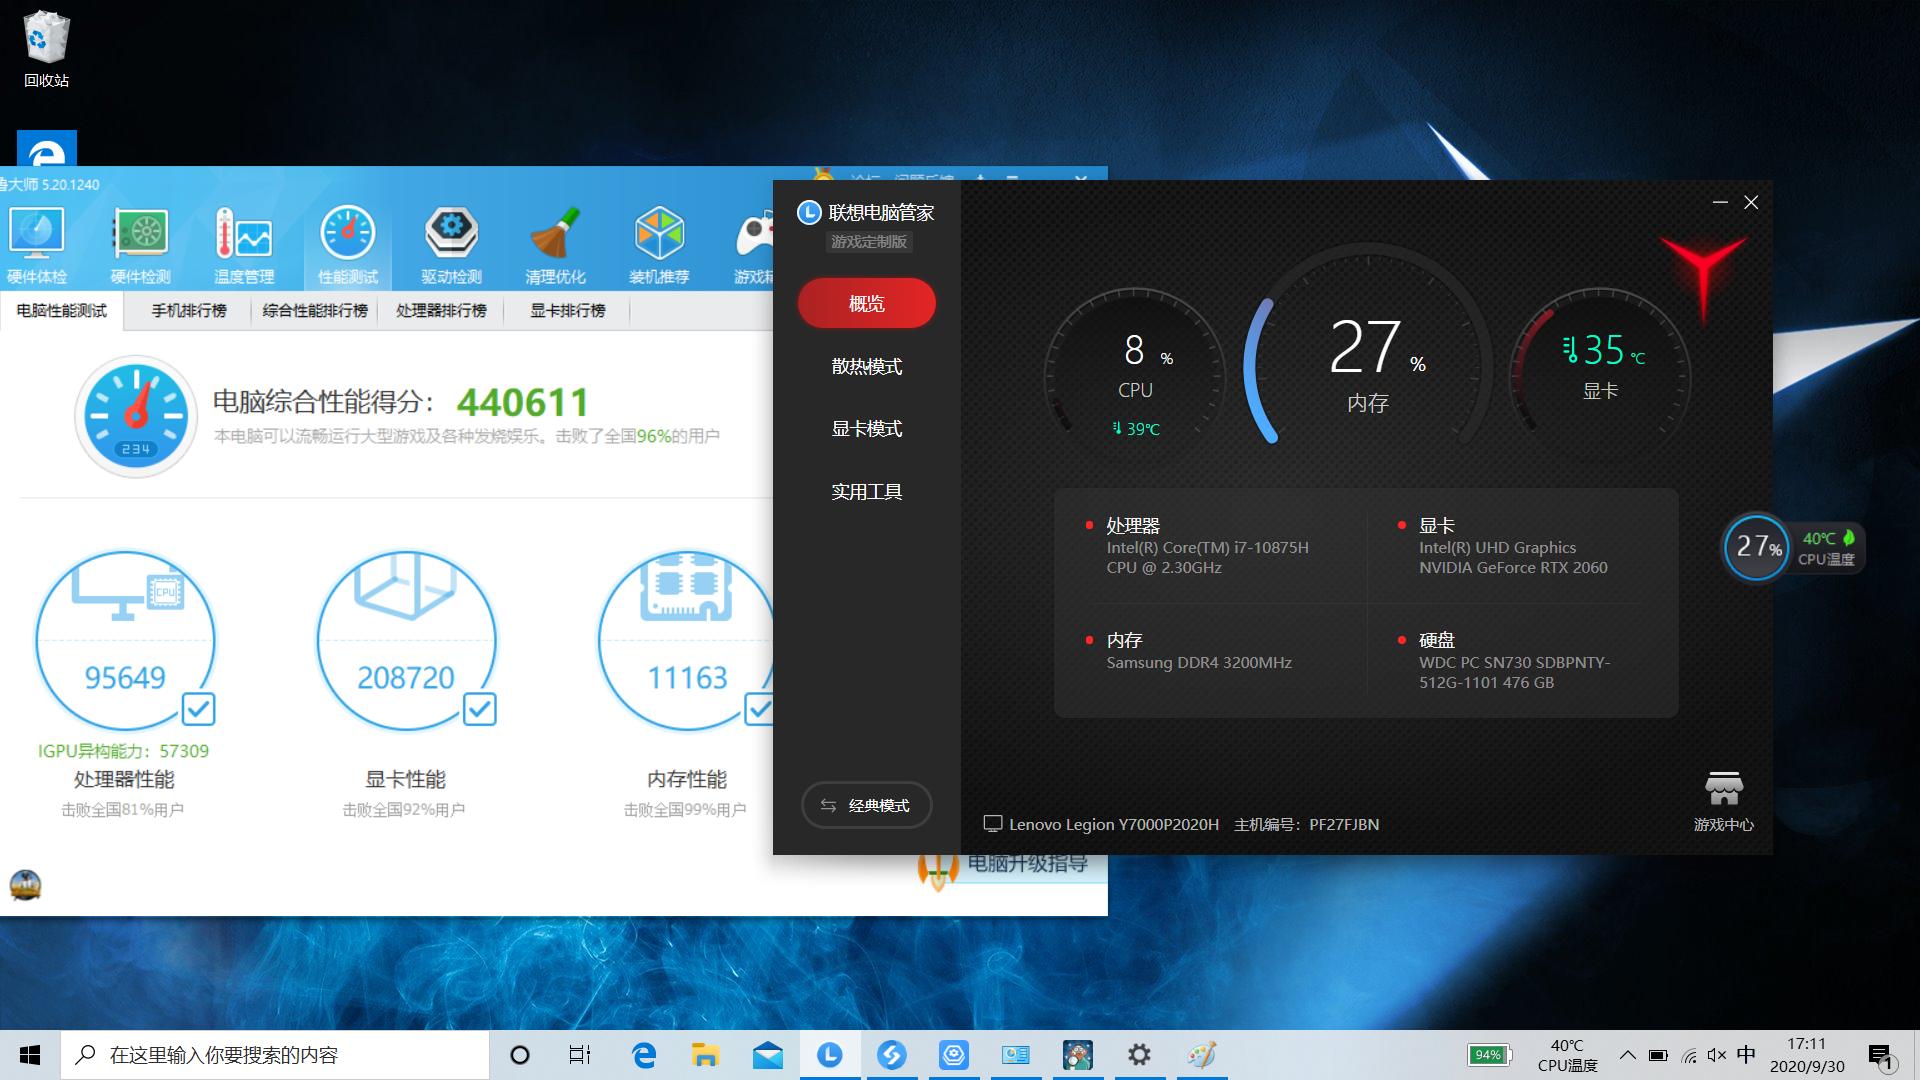Switch to the 显卡排行榜 tab
This screenshot has height=1080, width=1920.
(x=567, y=311)
